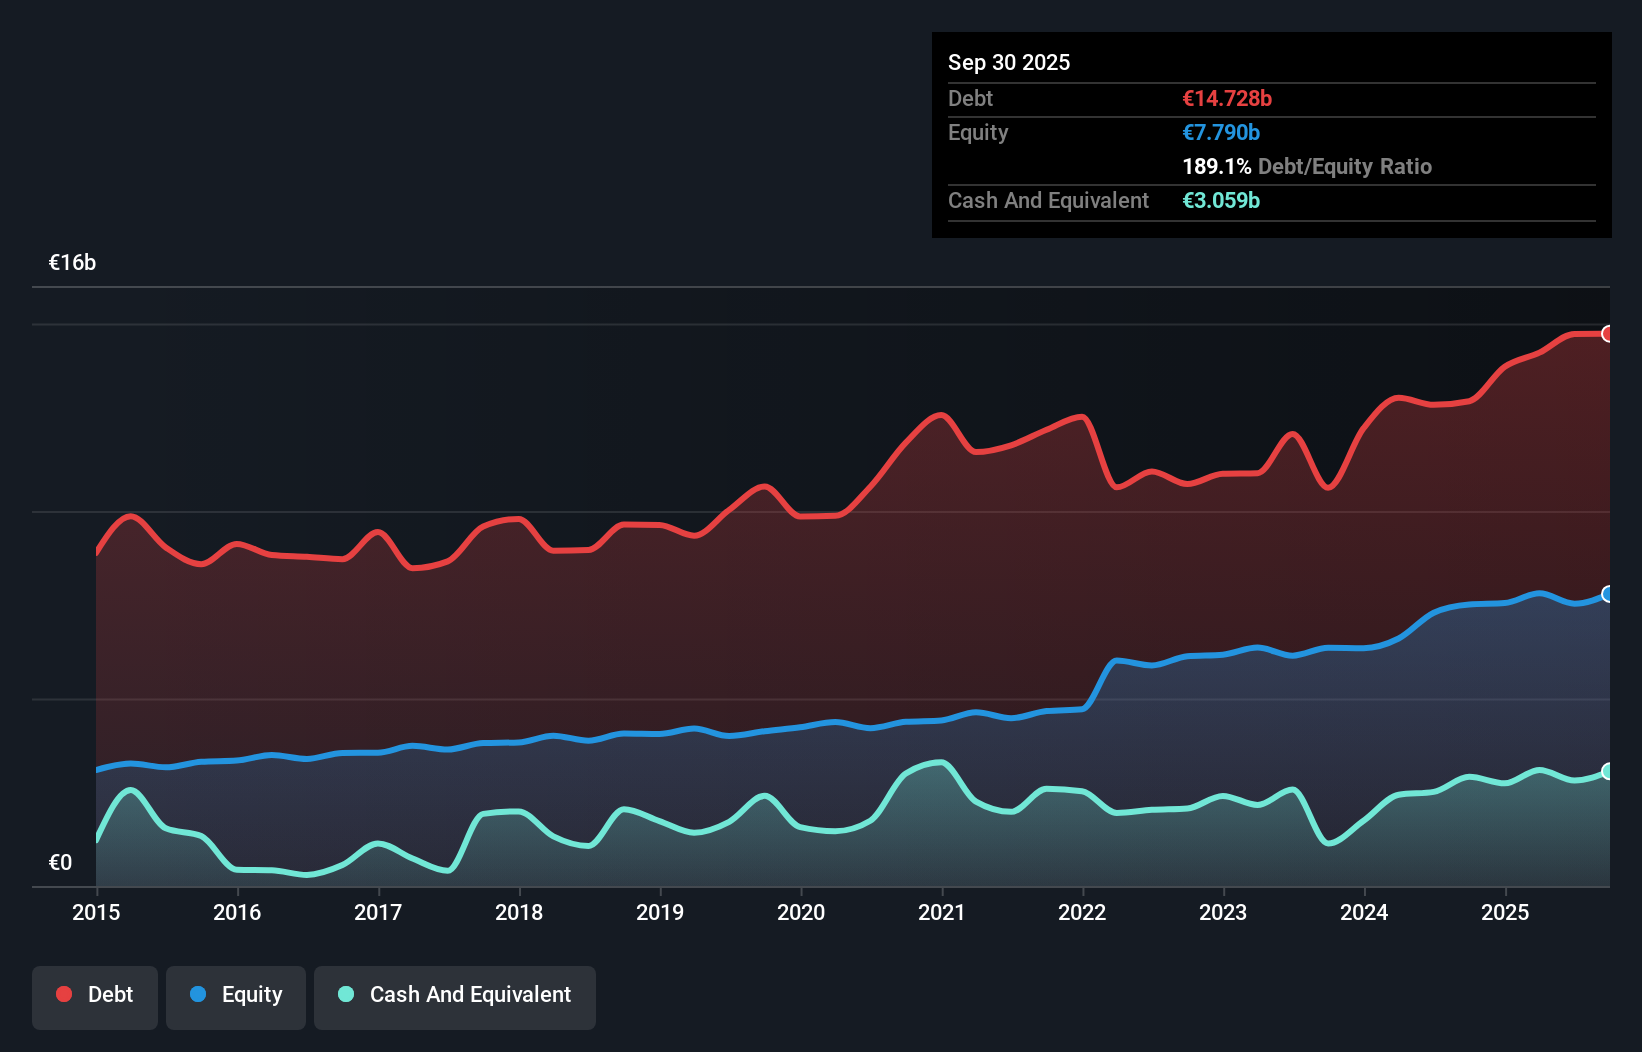
Task: Click the 2023 x-axis label
Action: tap(1223, 912)
